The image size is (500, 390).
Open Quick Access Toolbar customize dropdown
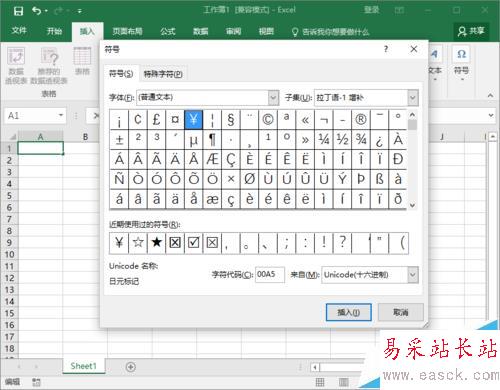[80, 11]
